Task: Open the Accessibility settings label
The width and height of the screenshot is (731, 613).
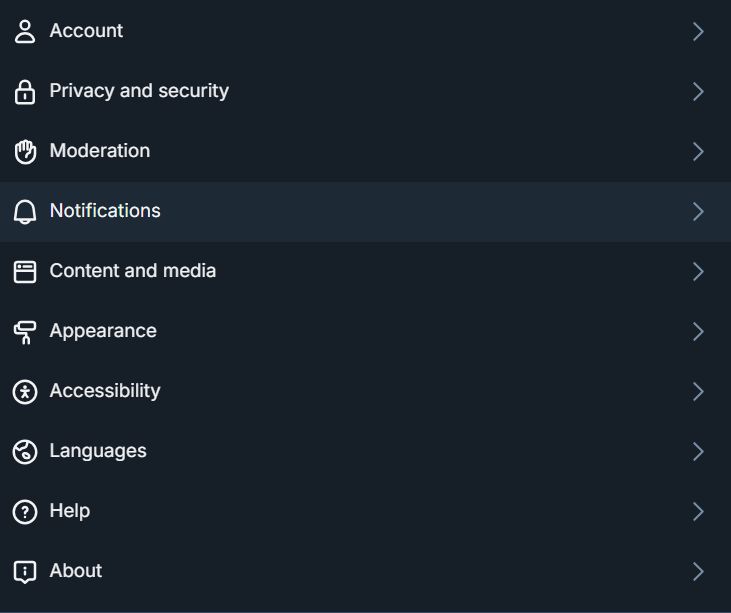Action: click(x=105, y=391)
